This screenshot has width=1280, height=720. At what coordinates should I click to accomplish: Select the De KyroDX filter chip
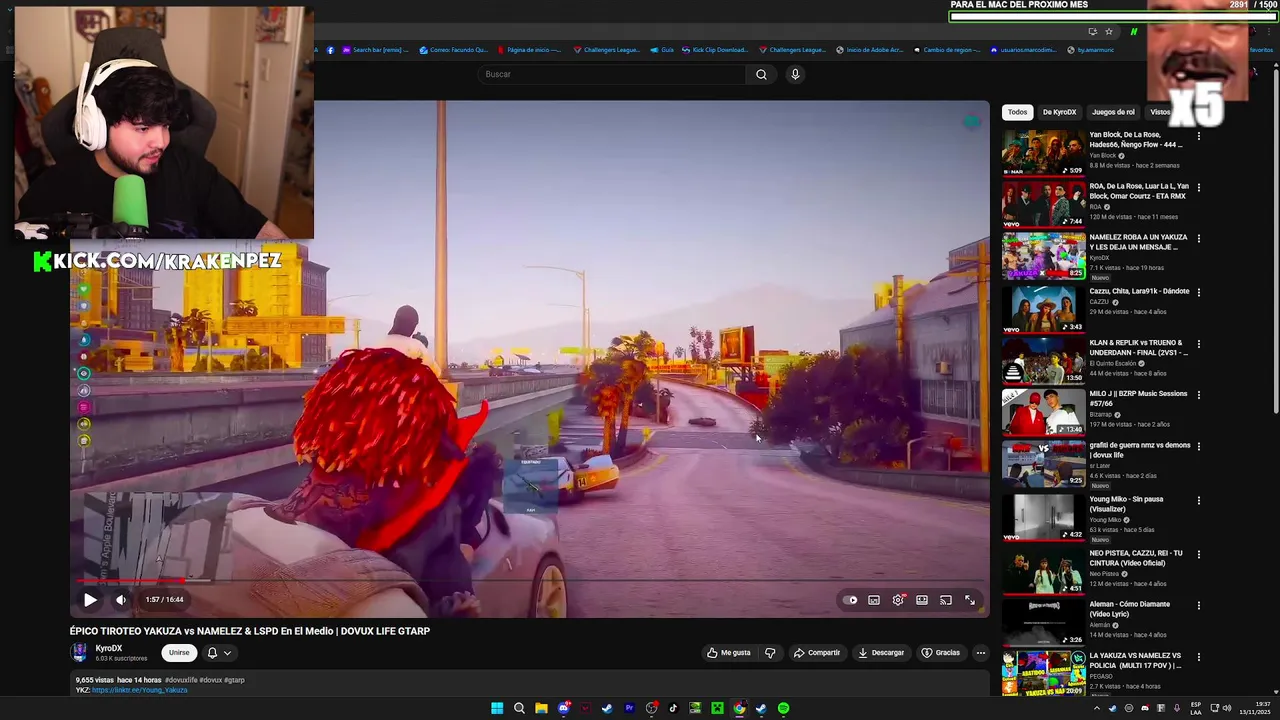tap(1059, 112)
